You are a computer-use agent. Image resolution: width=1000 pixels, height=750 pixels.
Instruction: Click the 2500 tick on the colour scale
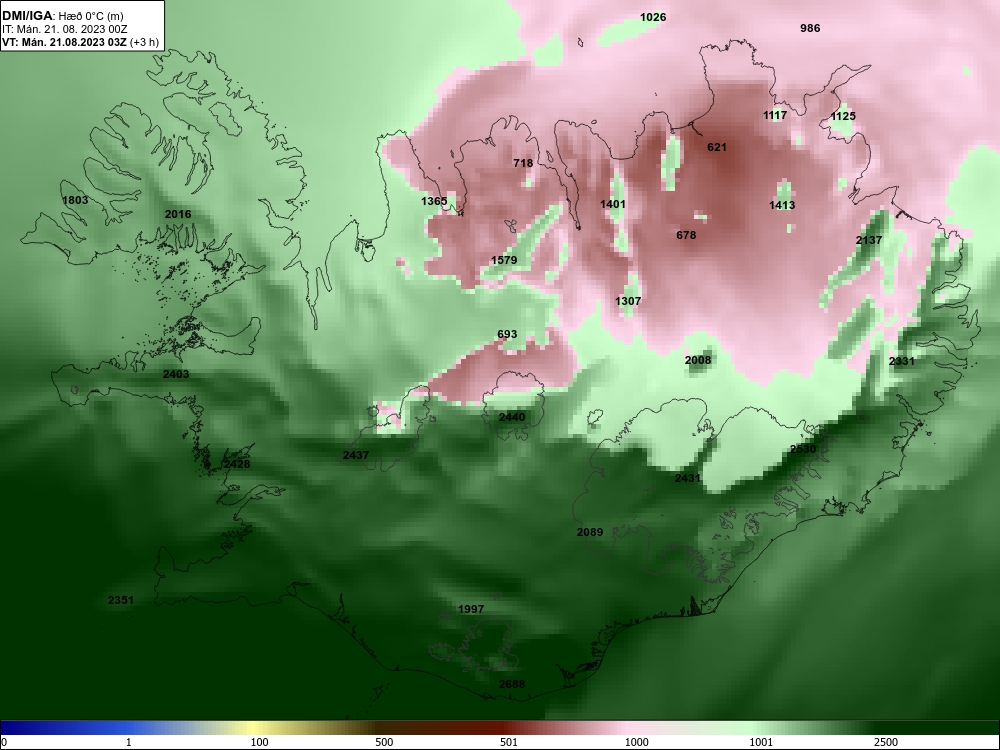[x=886, y=742]
